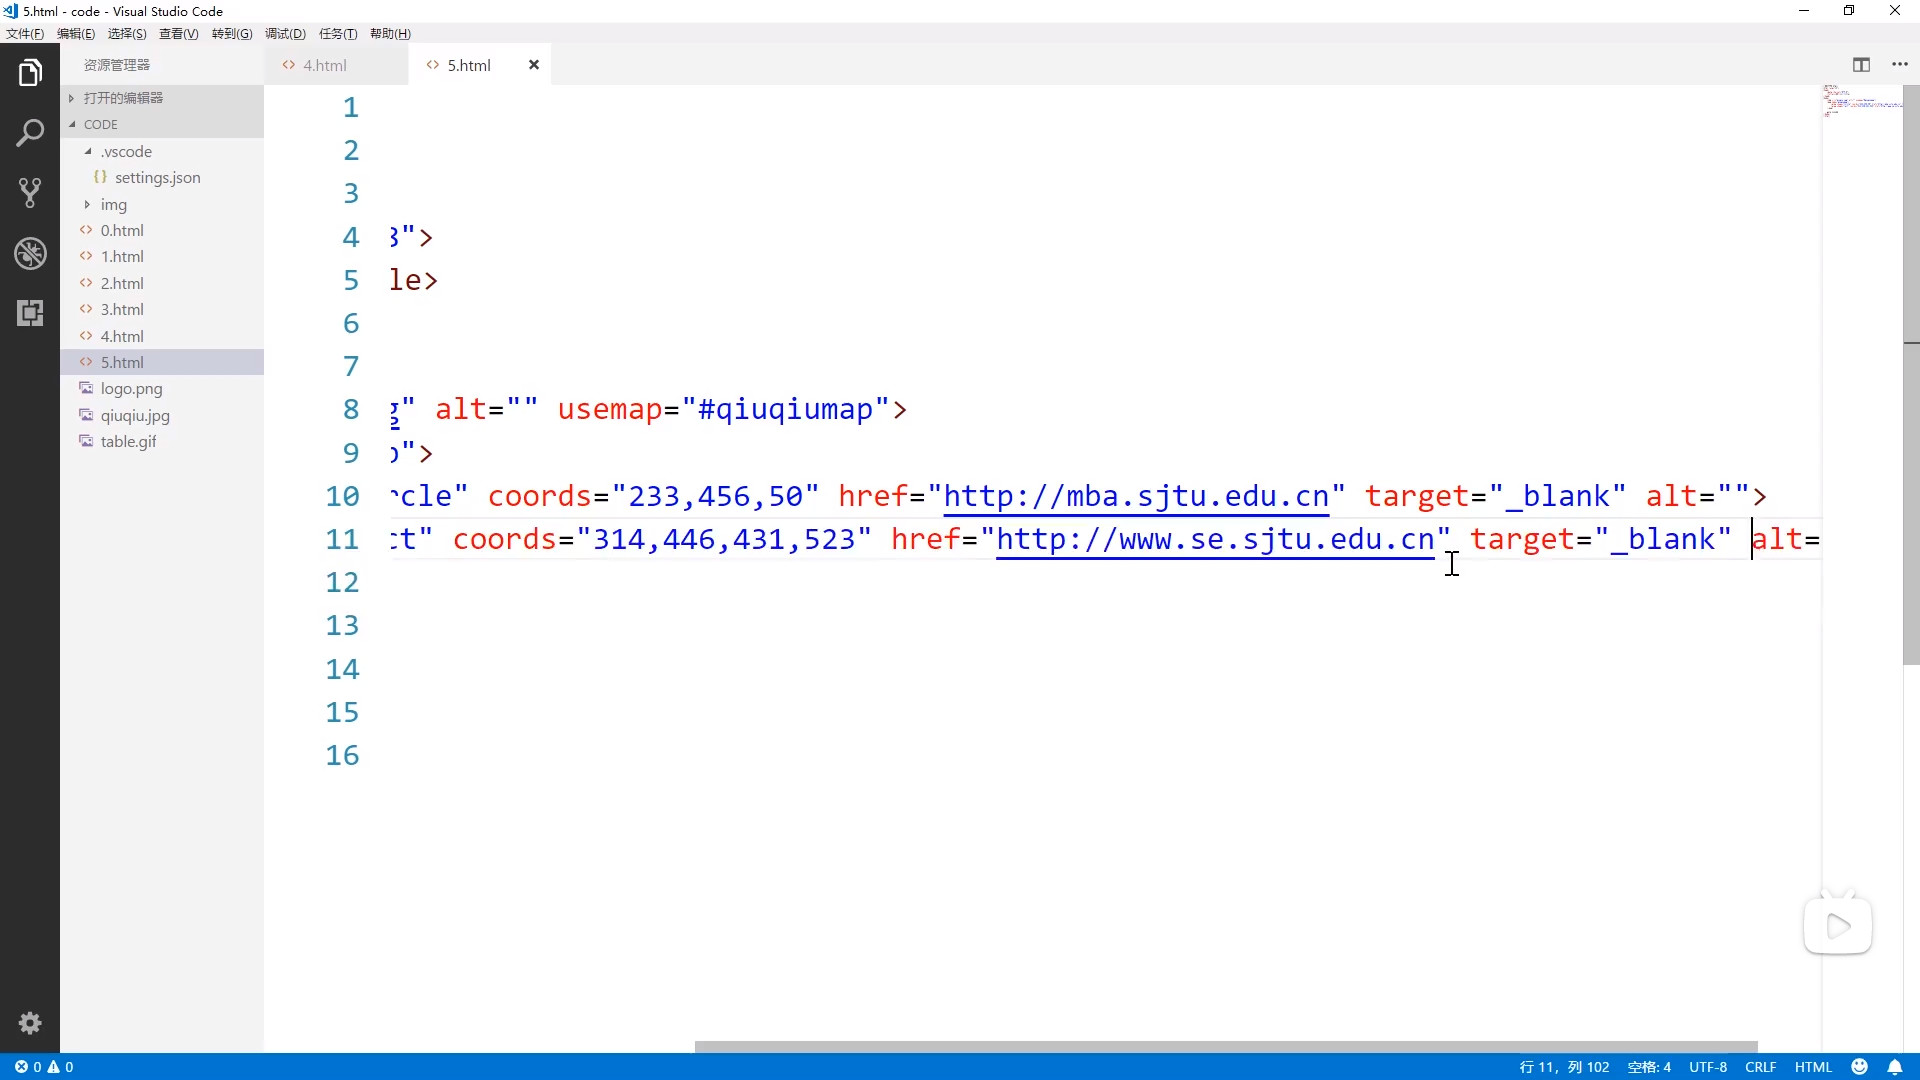Switch to the 4.html tab

point(325,65)
